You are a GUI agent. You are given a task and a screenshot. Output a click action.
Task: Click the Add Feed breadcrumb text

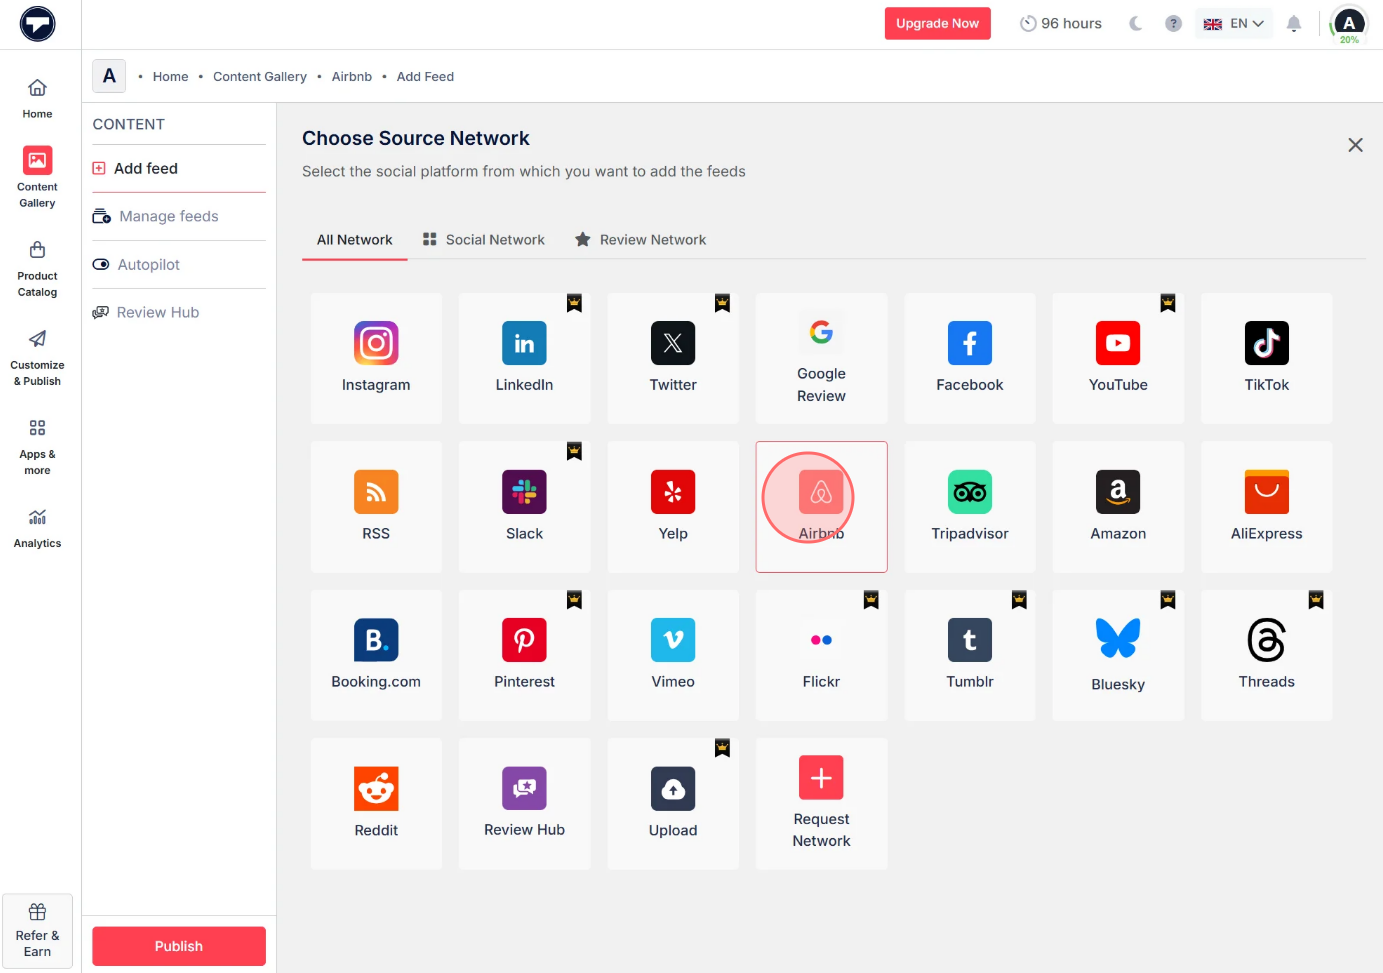425,76
